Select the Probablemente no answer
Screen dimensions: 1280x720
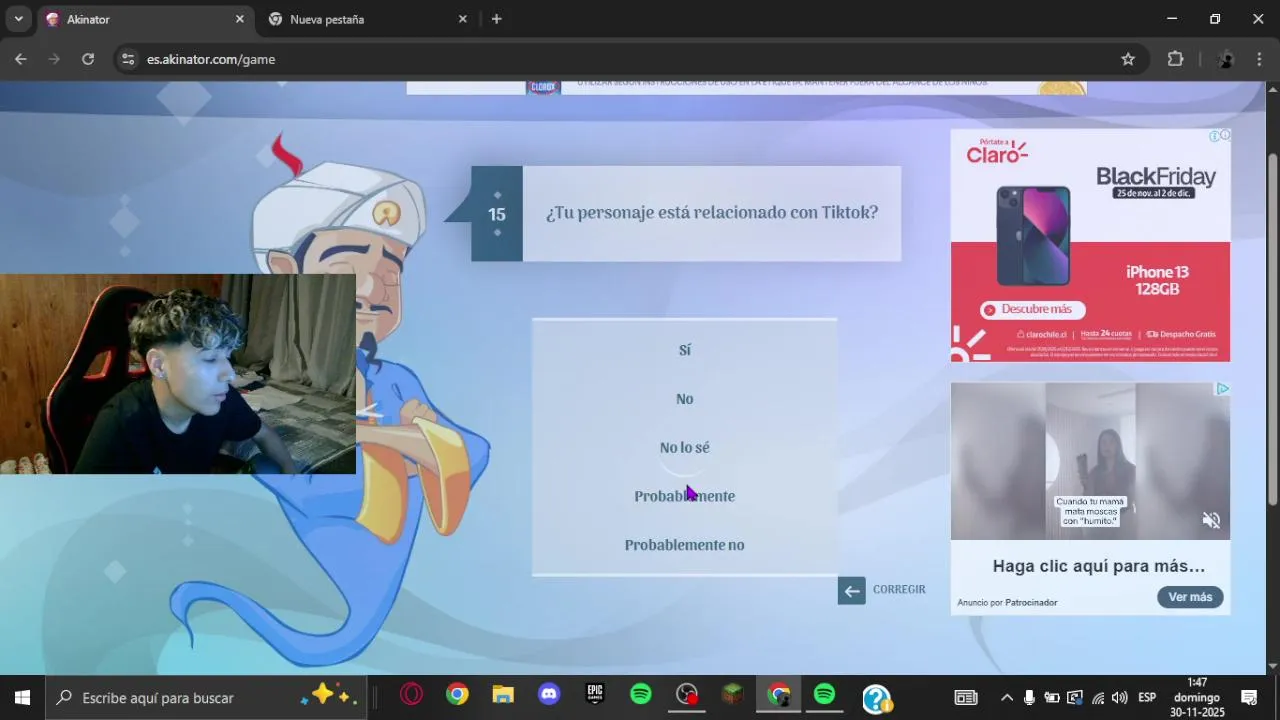click(684, 545)
